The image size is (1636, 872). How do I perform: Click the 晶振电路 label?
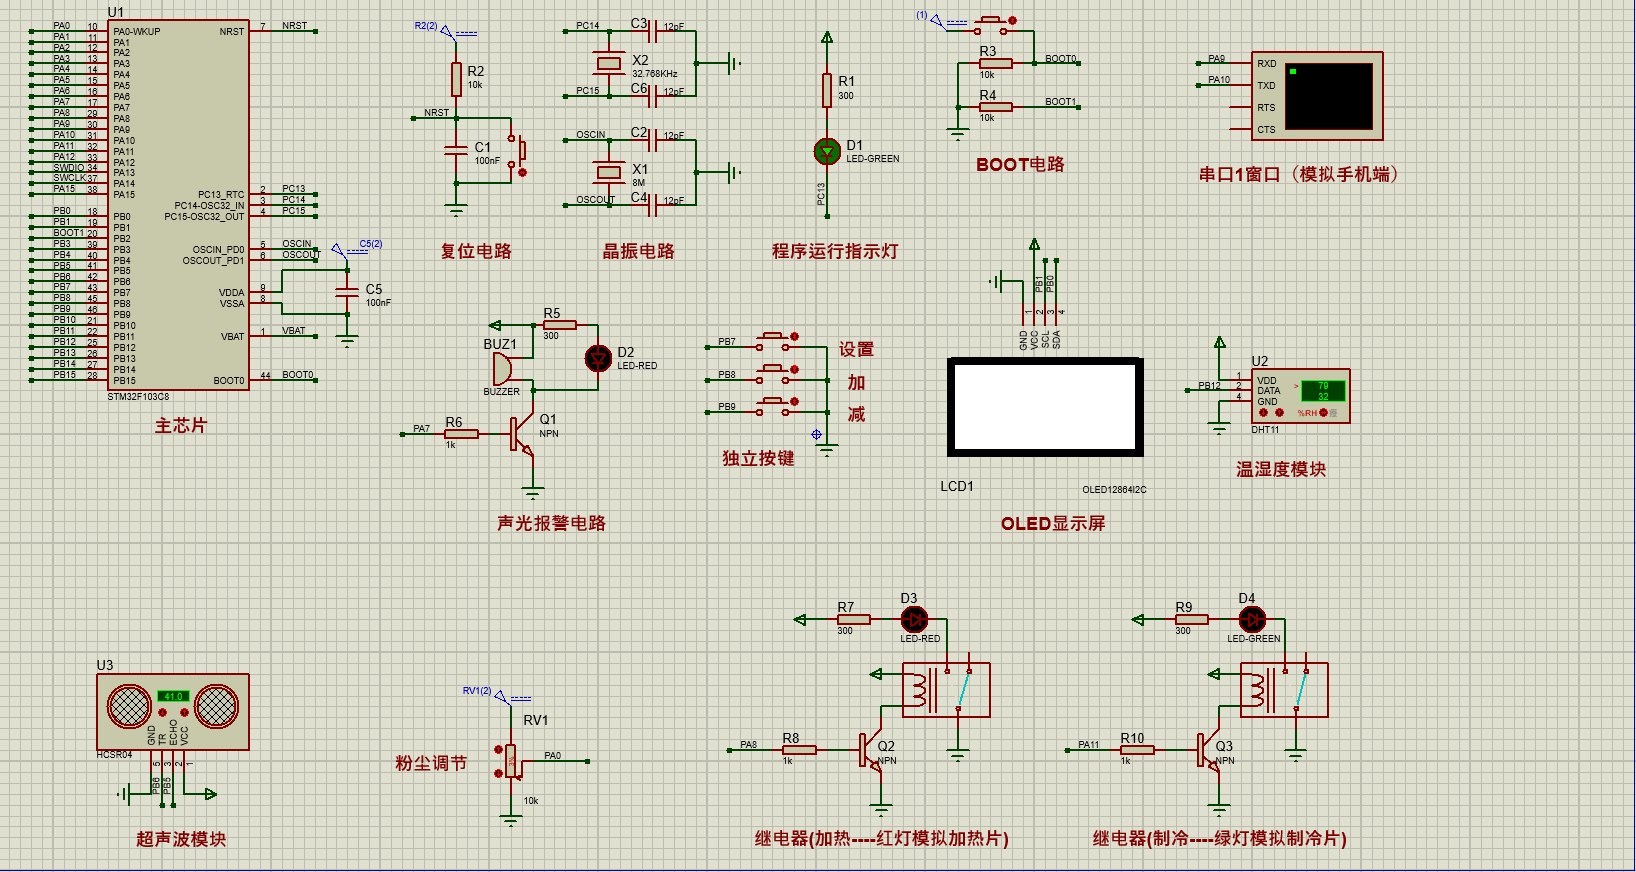[638, 251]
